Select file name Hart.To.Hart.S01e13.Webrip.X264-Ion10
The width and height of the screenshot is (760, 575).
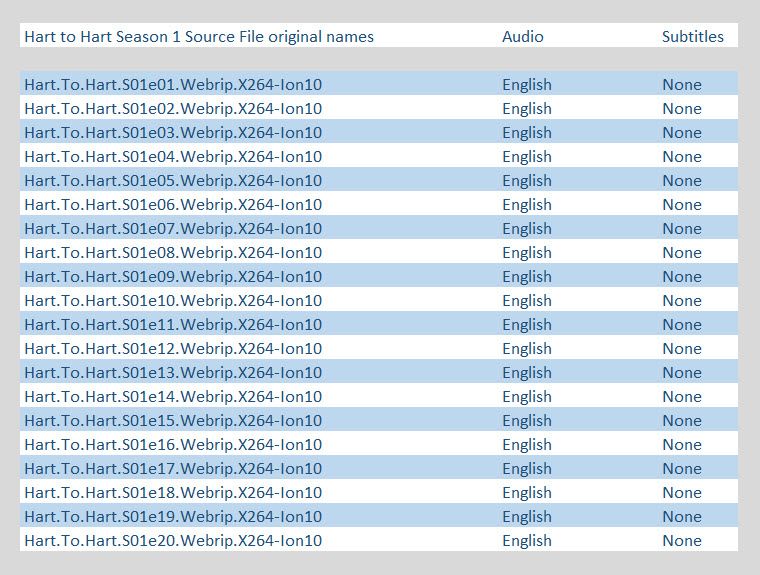coord(173,372)
